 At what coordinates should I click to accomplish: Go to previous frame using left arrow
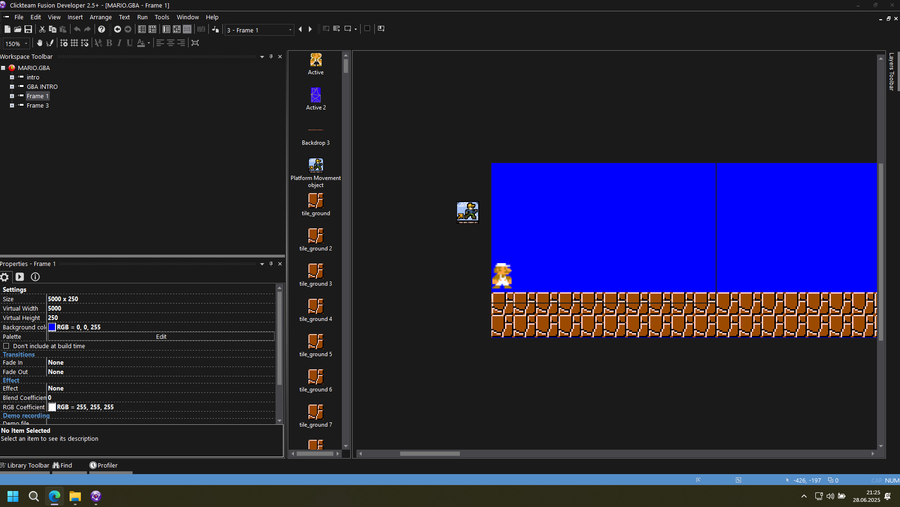300,29
